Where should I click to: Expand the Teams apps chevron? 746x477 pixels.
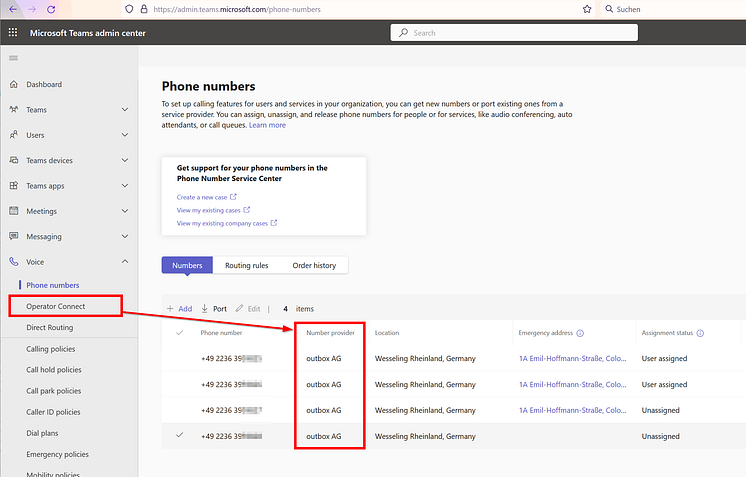[x=125, y=185]
